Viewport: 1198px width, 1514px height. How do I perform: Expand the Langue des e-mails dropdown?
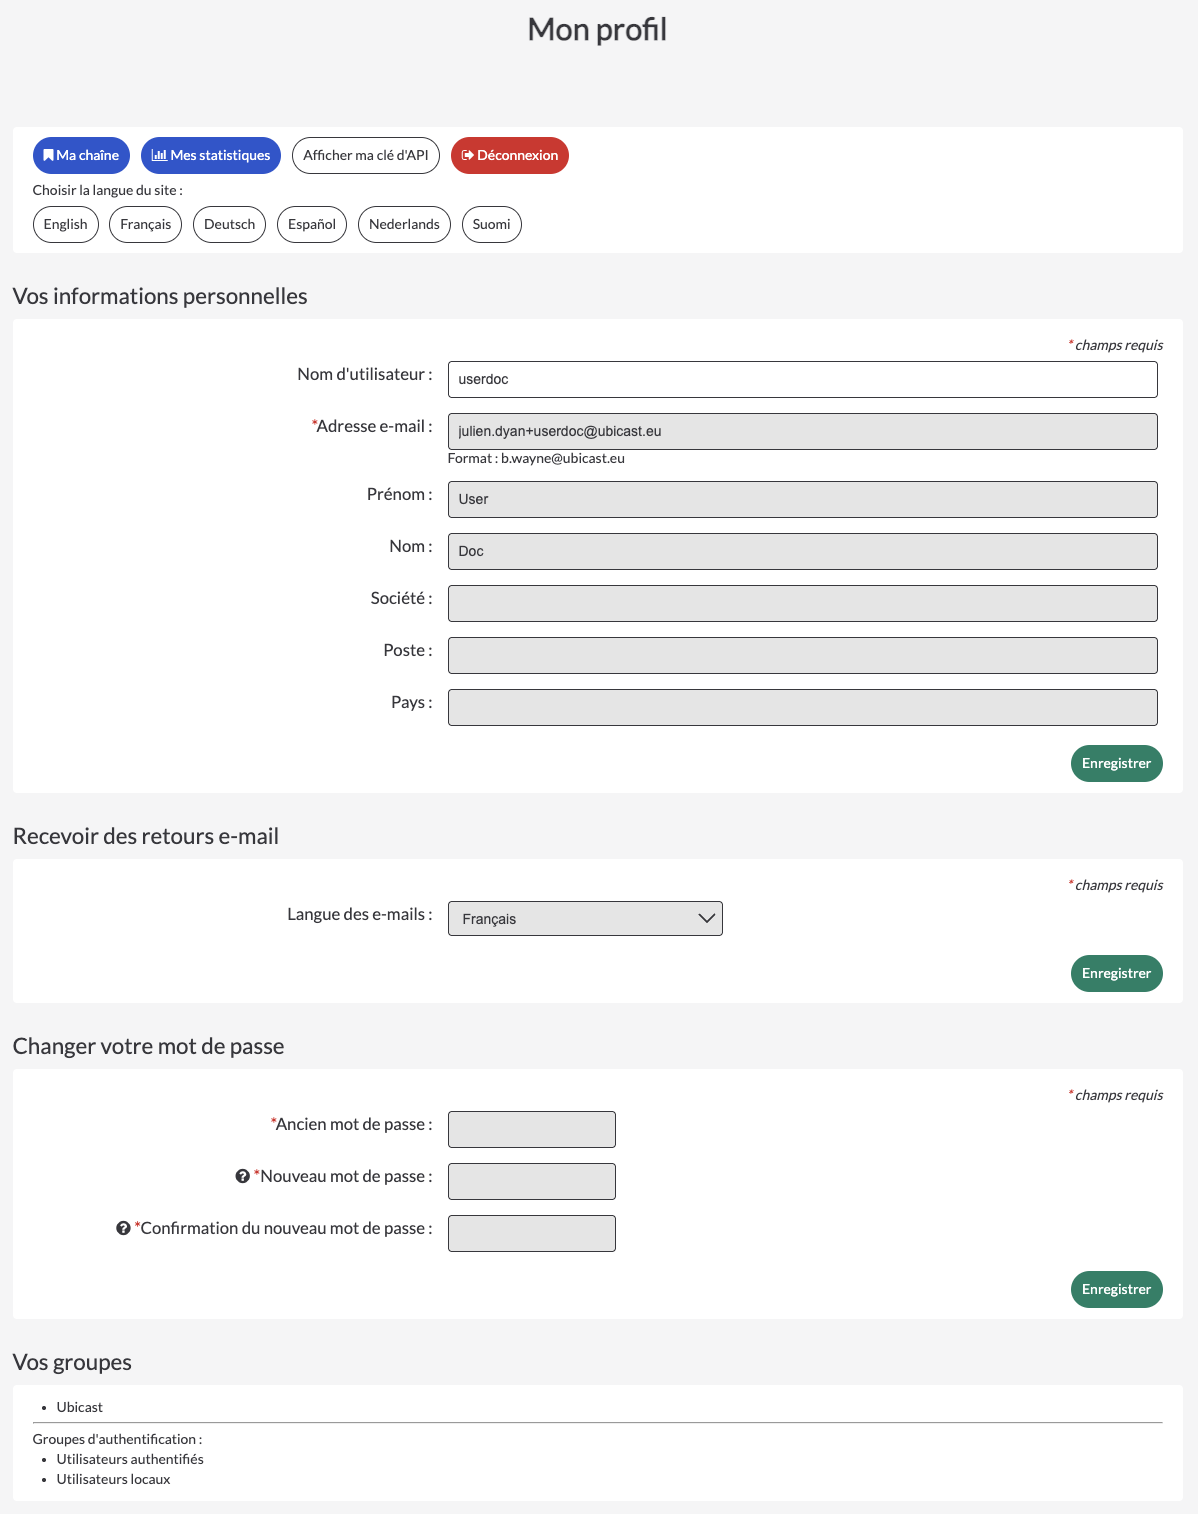585,919
